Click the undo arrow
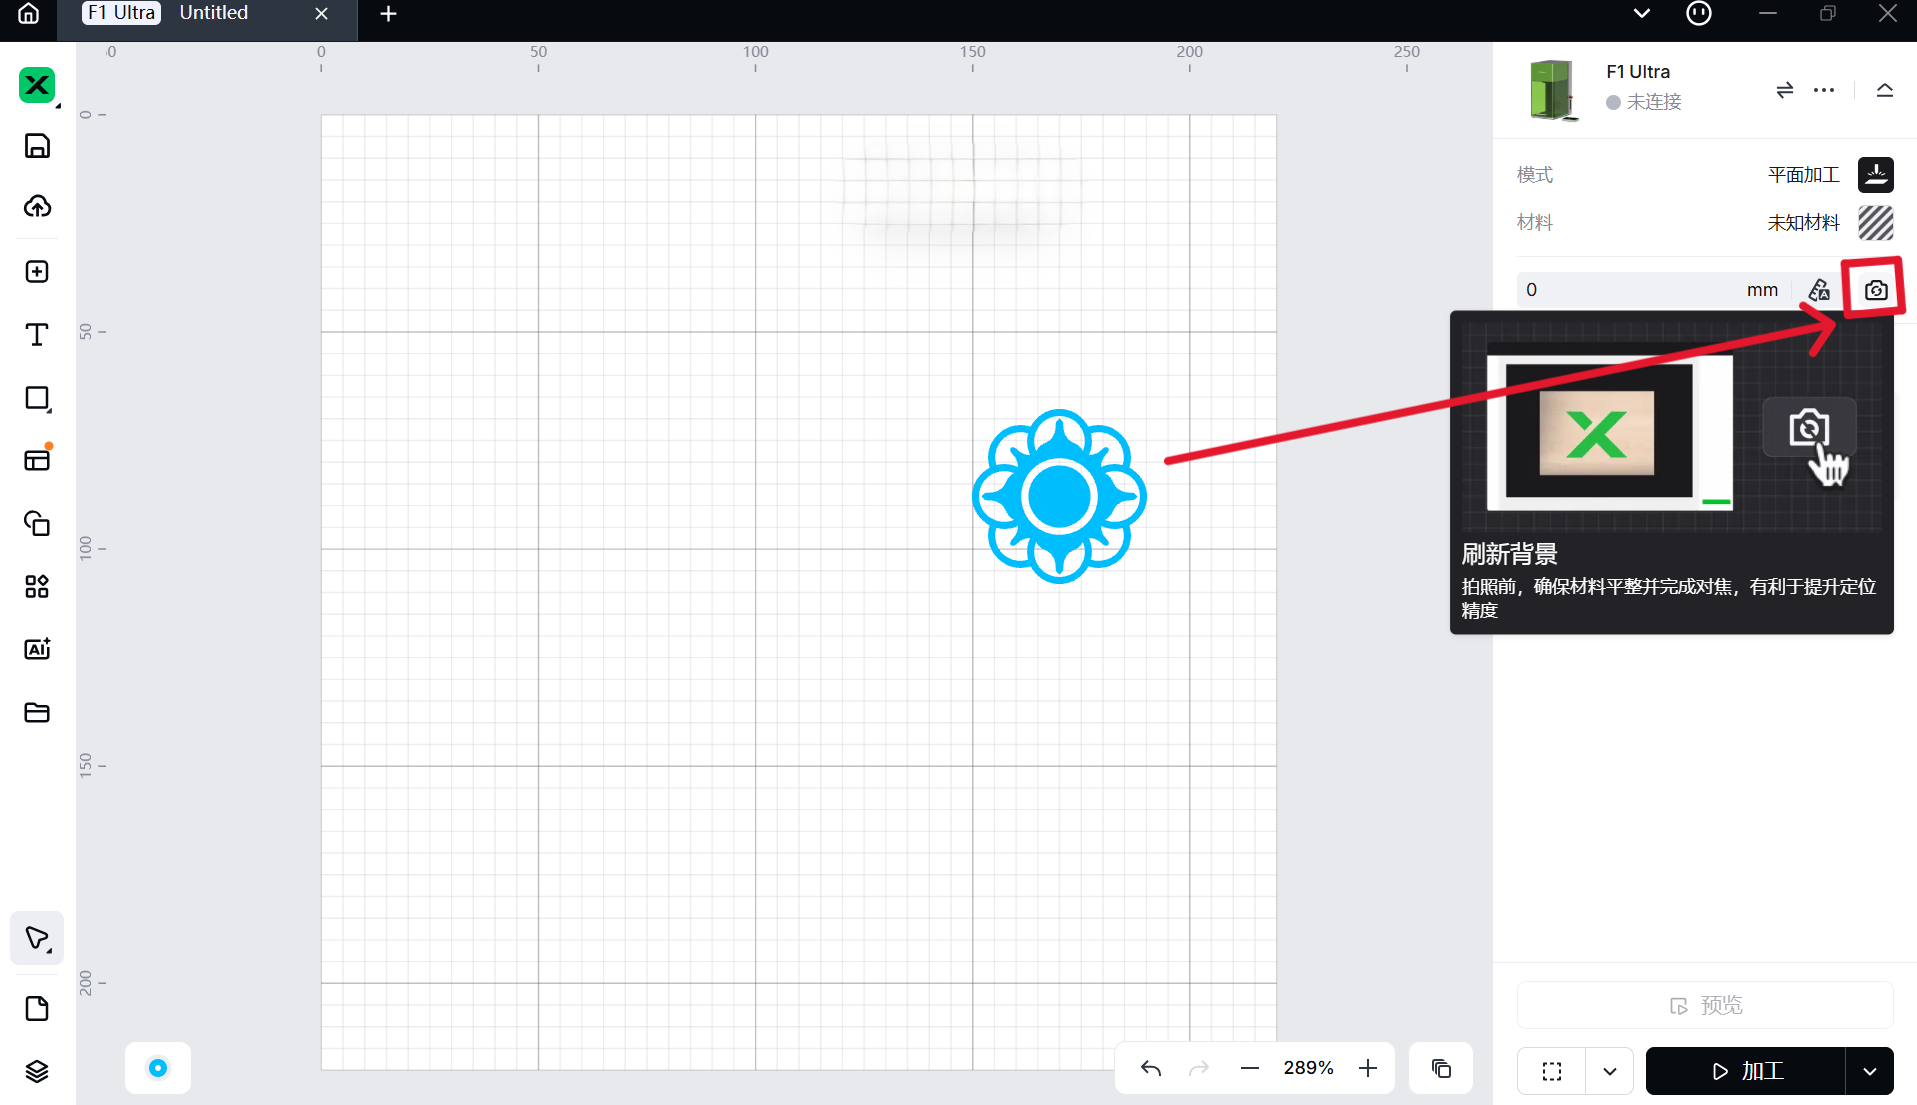Viewport: 1917px width, 1105px height. [x=1151, y=1068]
